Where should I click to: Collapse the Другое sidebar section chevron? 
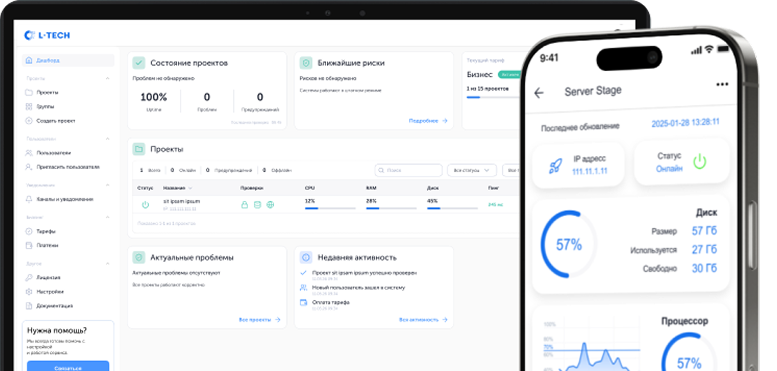tap(108, 264)
